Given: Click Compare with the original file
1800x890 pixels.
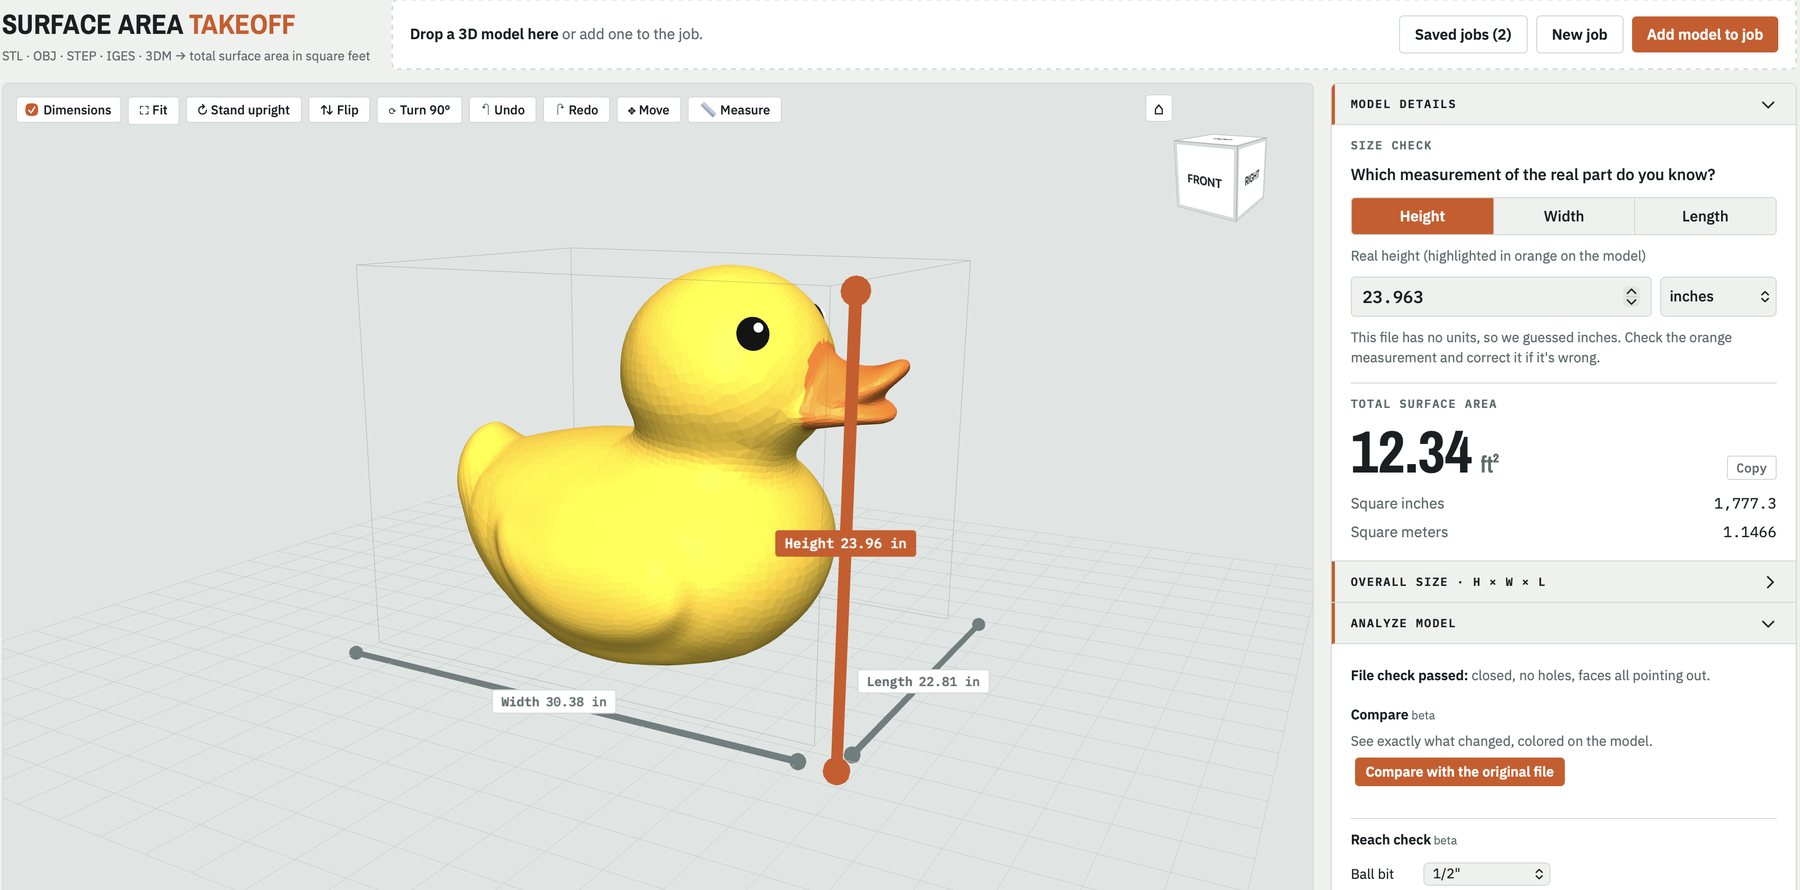Looking at the screenshot, I should (x=1460, y=772).
